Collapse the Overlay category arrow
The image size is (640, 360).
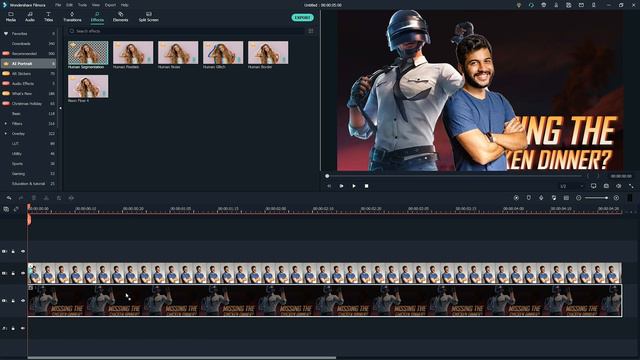tap(6, 133)
